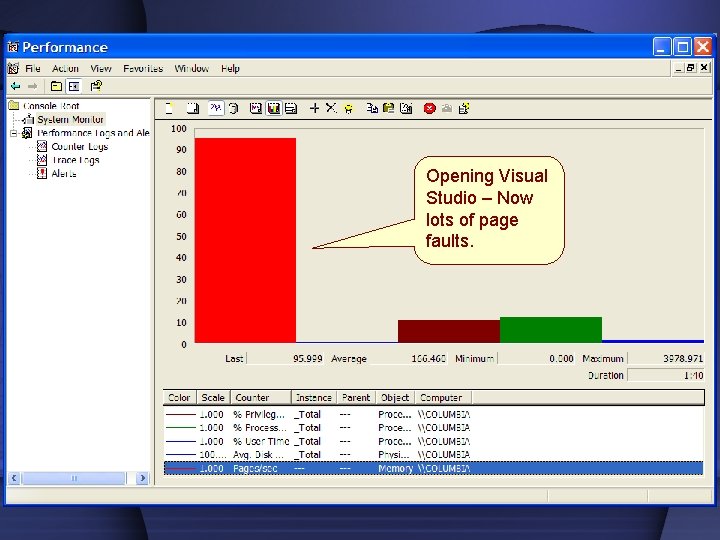720x540 pixels.
Task: Restore the inner console child window
Action: click(x=691, y=68)
